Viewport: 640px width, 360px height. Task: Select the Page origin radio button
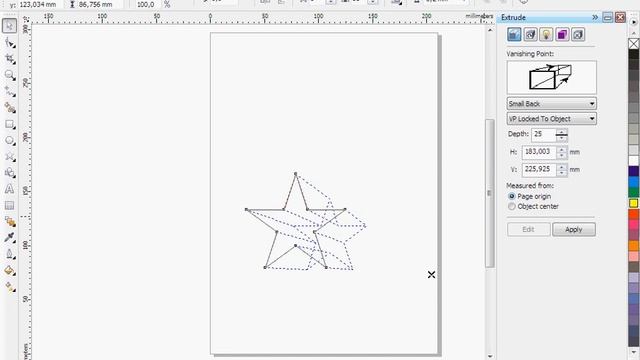point(511,196)
